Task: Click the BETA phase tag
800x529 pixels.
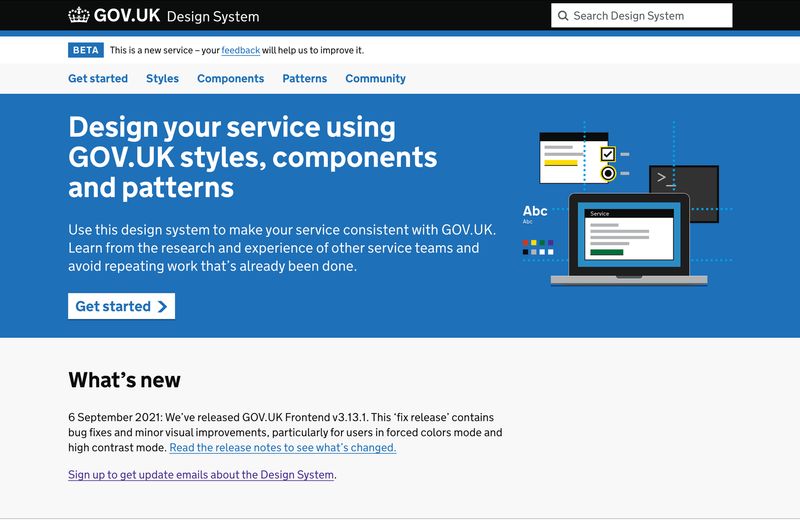Action: click(86, 50)
